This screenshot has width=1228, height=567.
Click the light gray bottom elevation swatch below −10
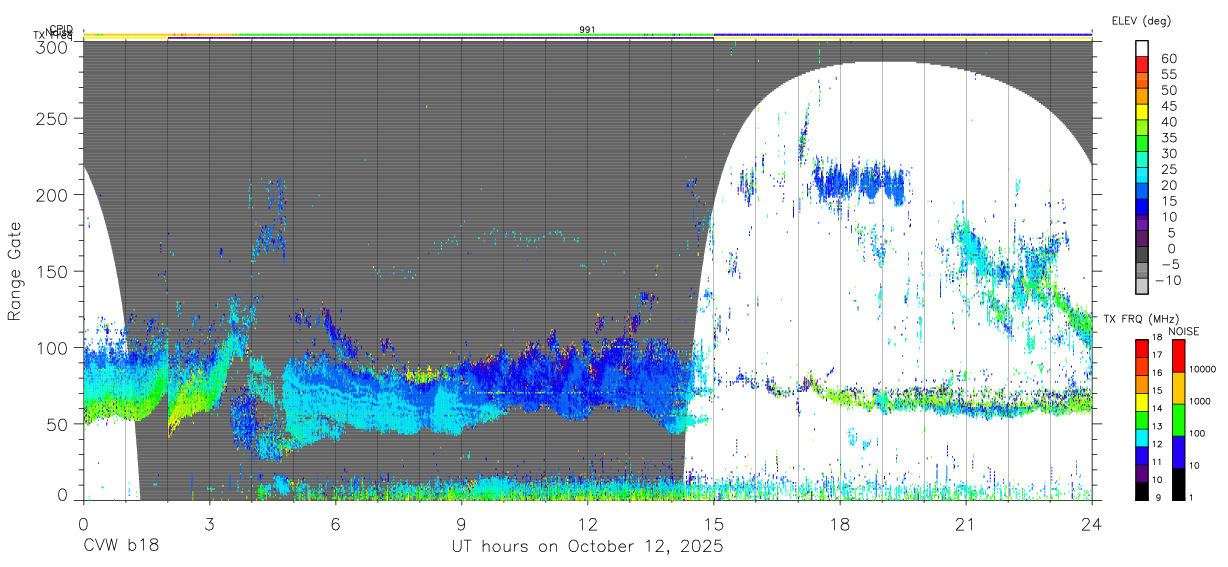pos(1143,286)
